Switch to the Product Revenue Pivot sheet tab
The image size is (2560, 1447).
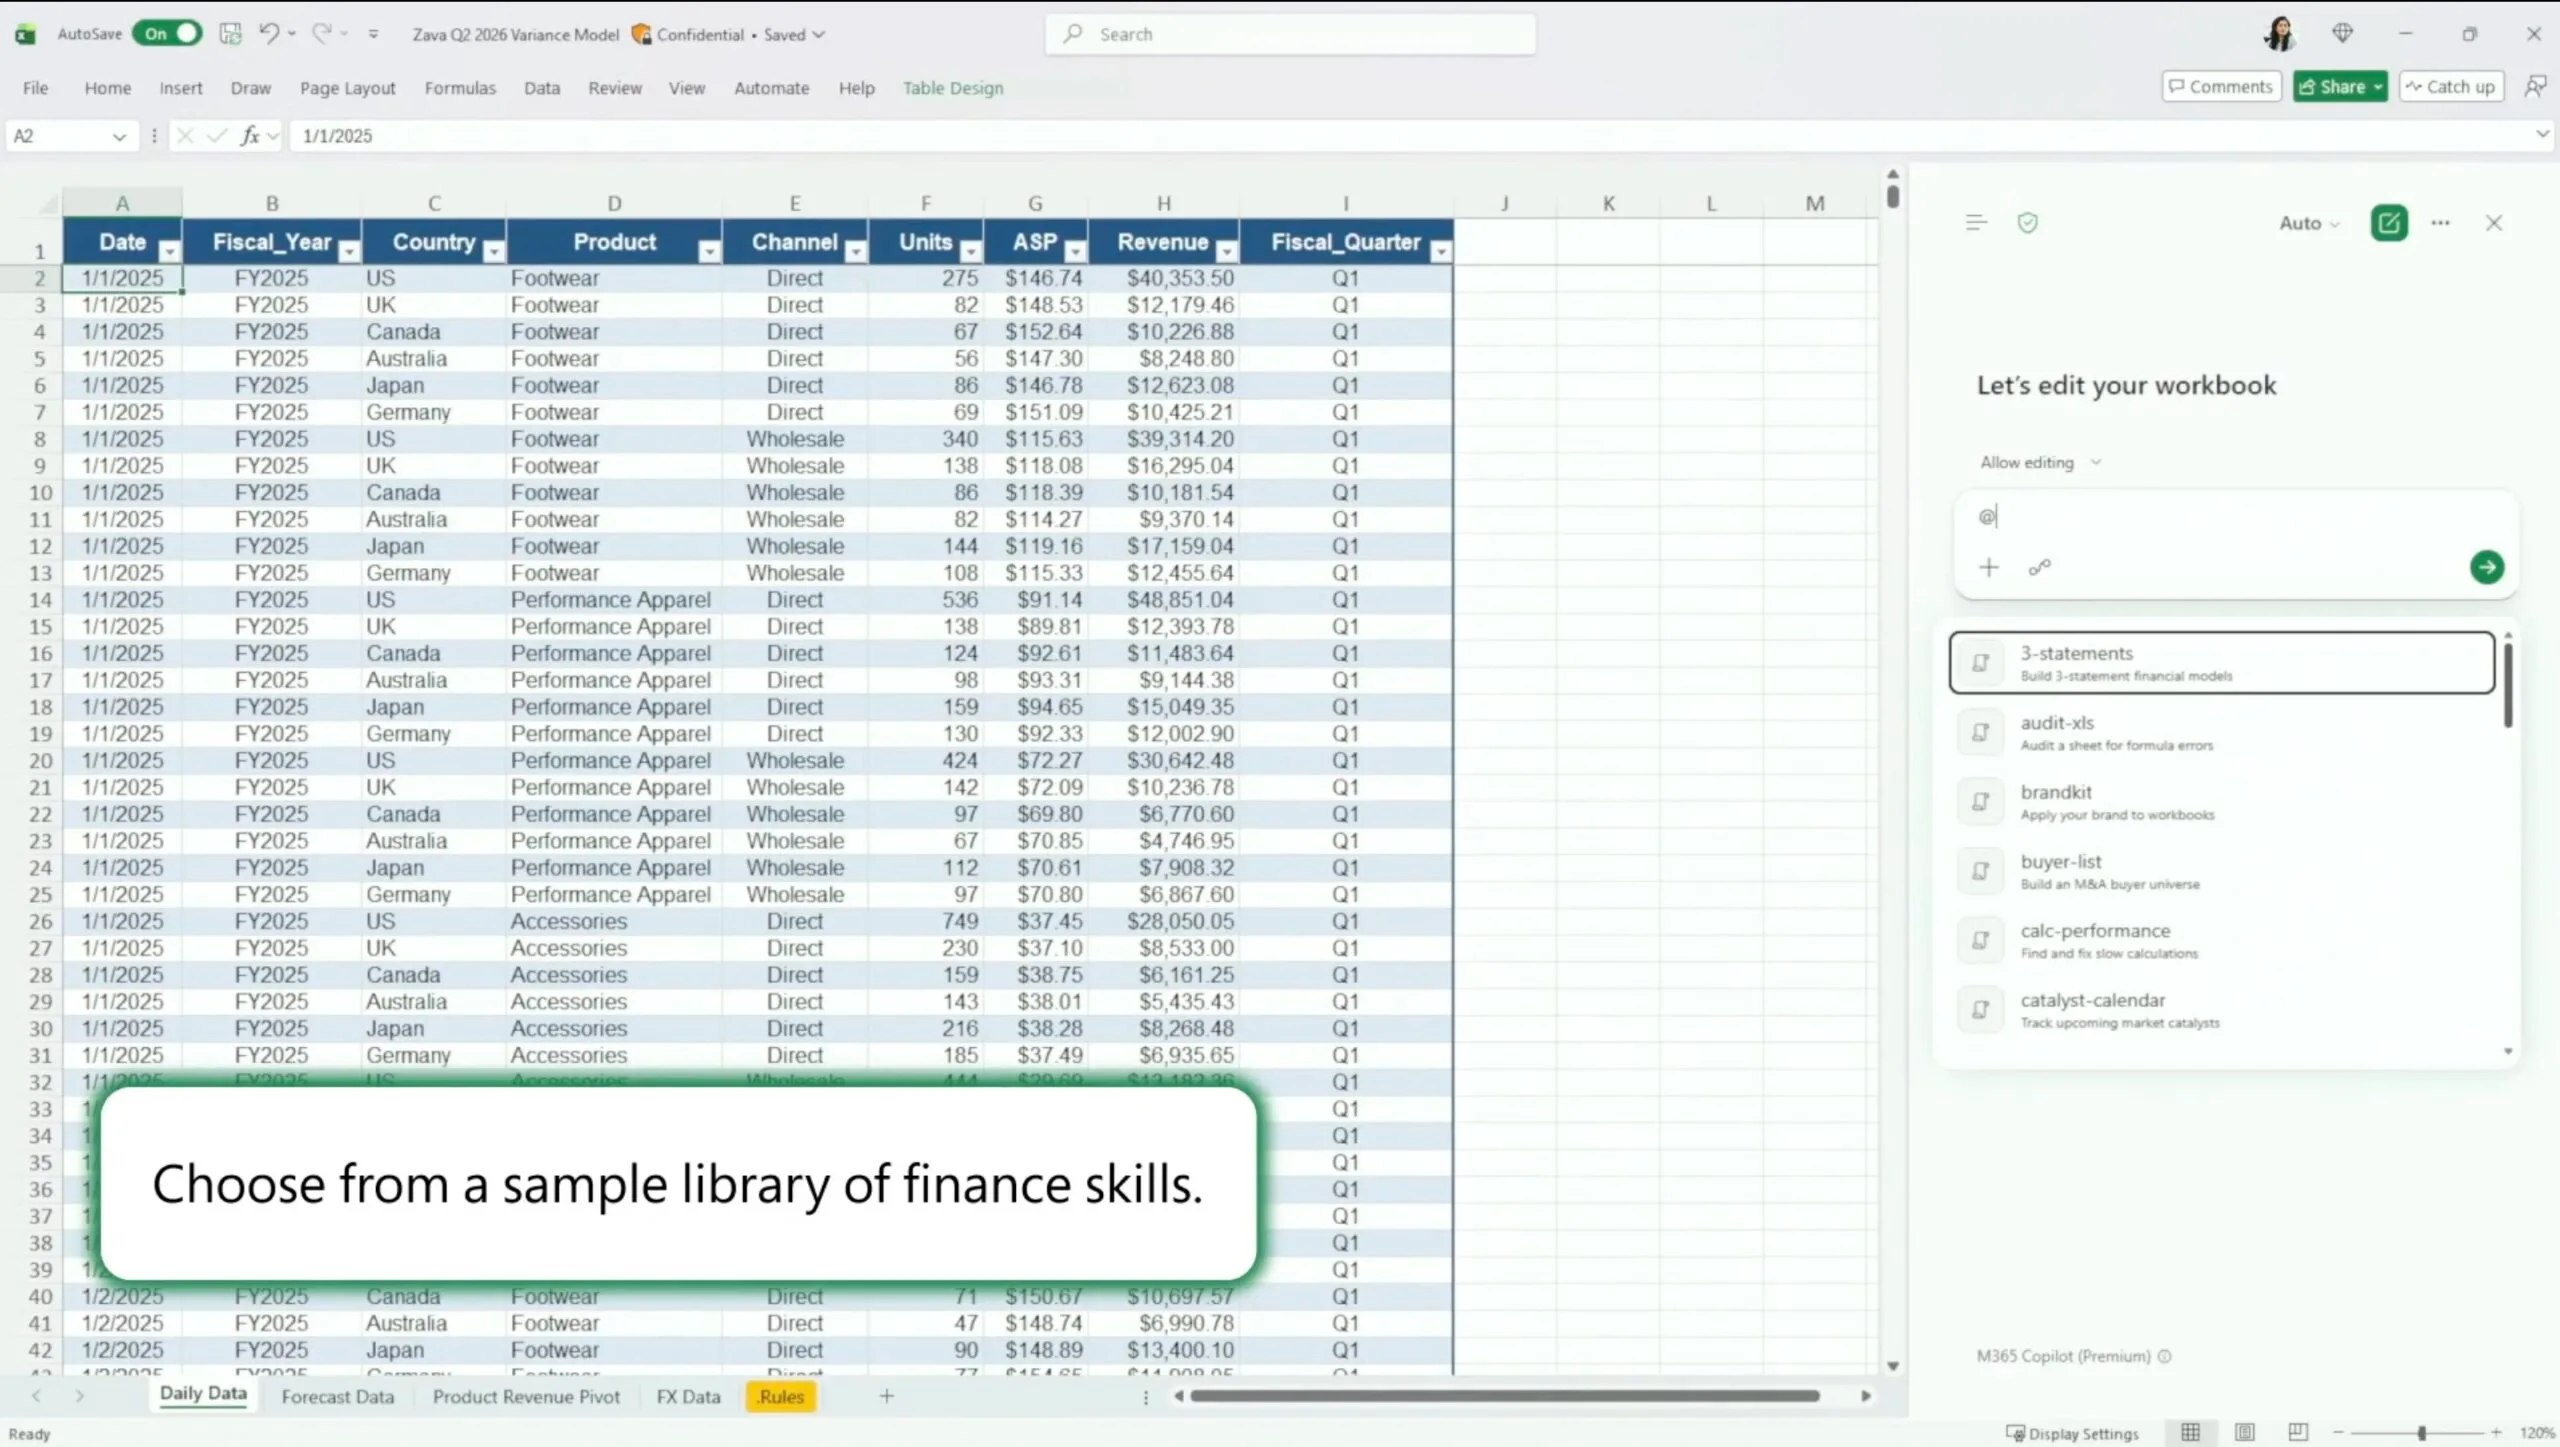[x=526, y=1396]
